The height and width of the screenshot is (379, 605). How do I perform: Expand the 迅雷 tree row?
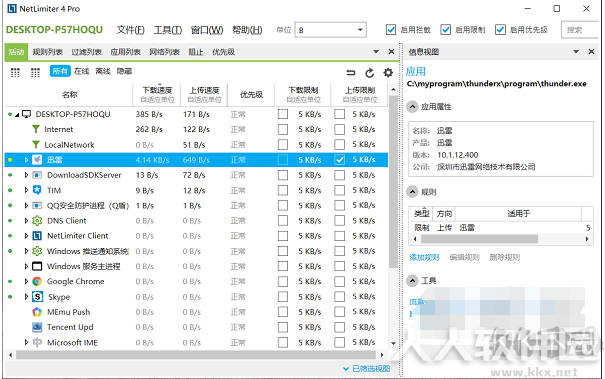tap(26, 160)
